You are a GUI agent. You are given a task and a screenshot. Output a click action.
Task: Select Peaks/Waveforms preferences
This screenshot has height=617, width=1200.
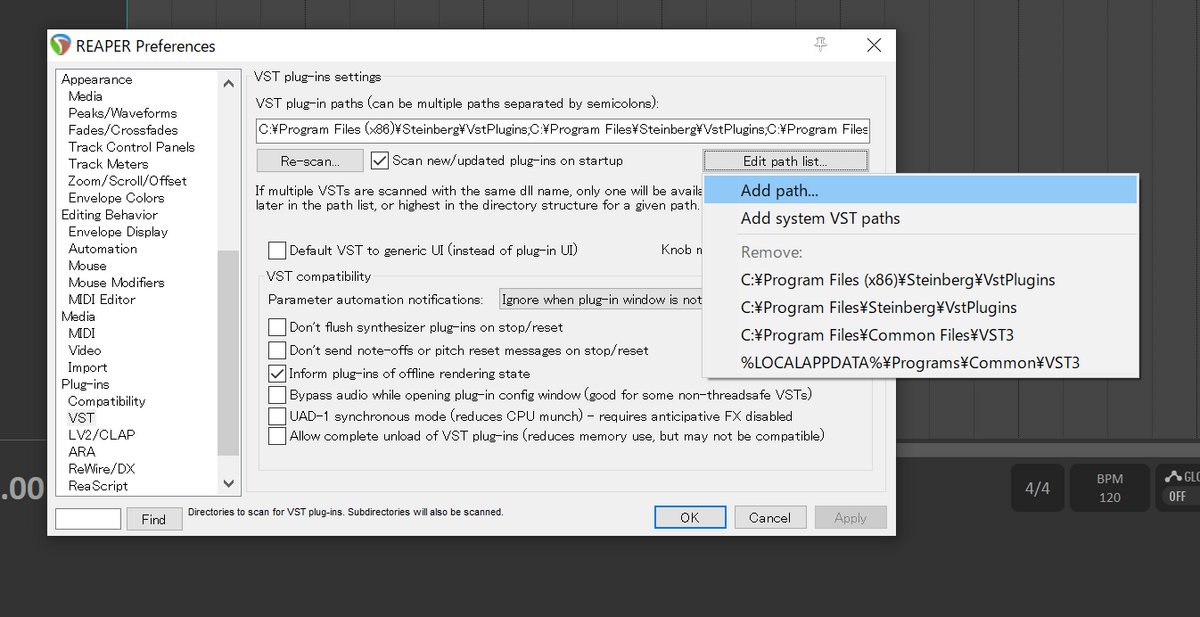[x=122, y=113]
